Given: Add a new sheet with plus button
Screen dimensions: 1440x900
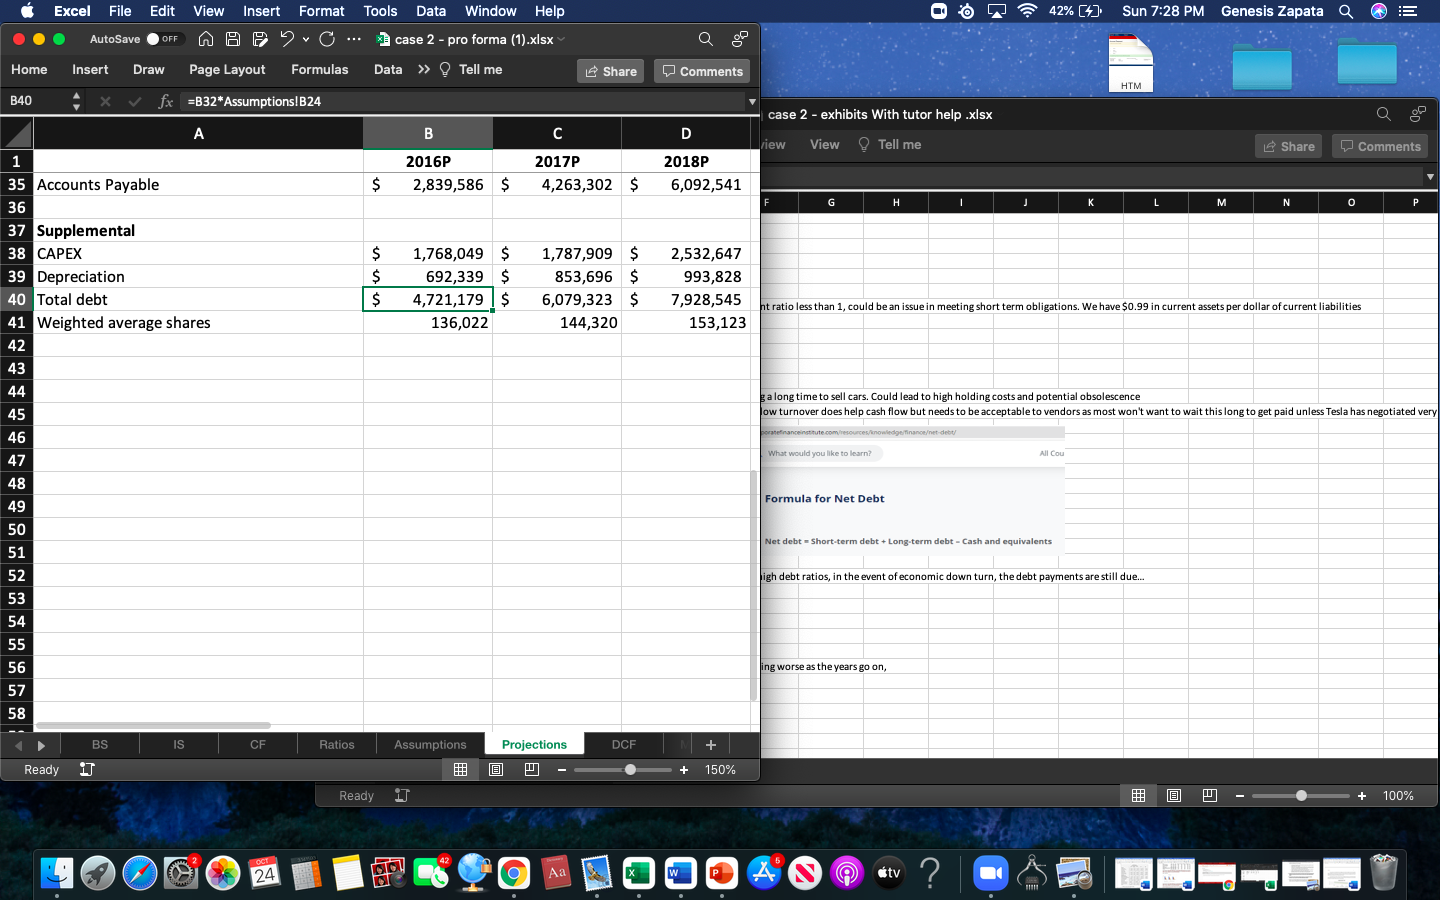Looking at the screenshot, I should pyautogui.click(x=711, y=744).
